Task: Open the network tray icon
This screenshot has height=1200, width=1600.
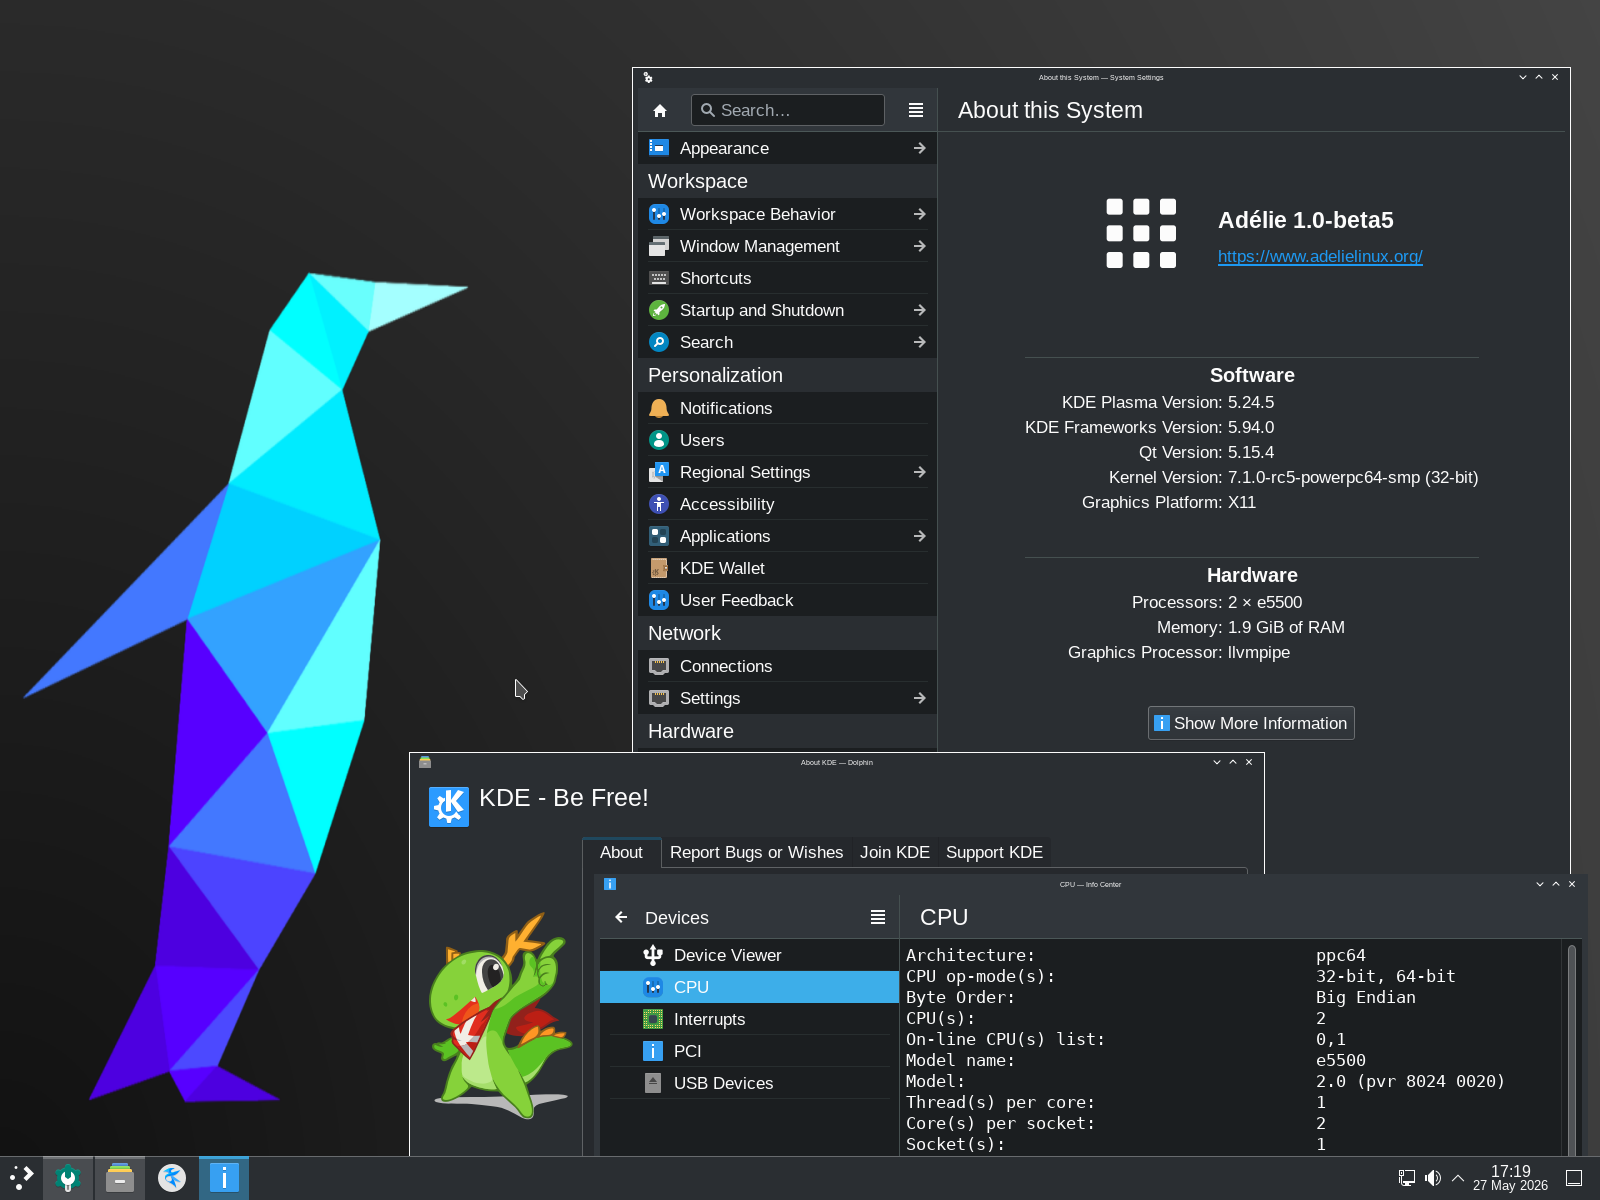Action: (x=1407, y=1178)
